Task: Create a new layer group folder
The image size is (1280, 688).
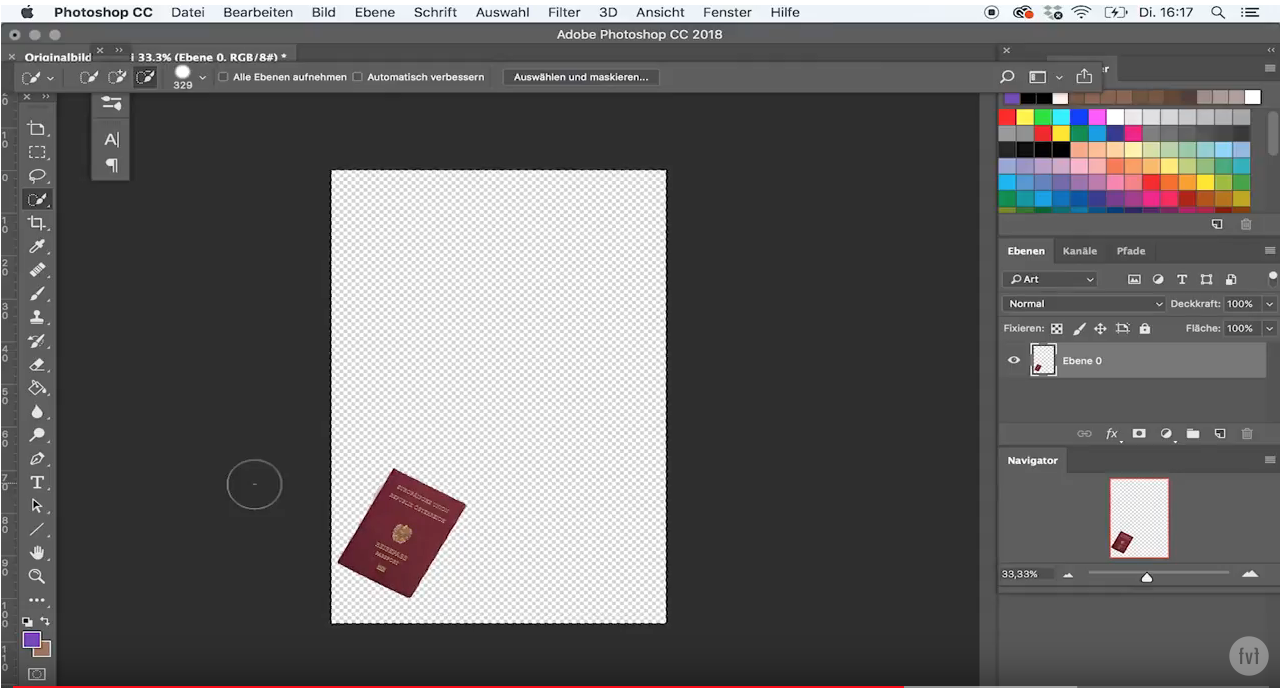Action: tap(1193, 434)
